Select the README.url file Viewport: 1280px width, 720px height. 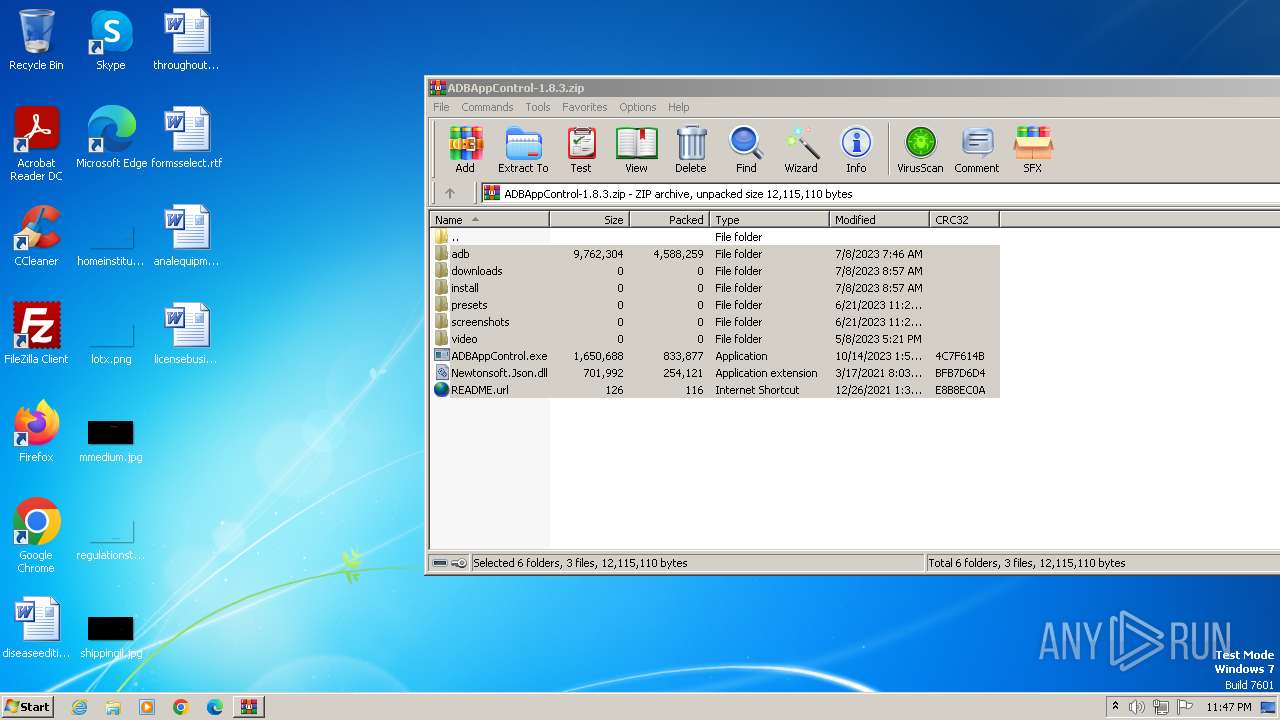tap(715, 390)
